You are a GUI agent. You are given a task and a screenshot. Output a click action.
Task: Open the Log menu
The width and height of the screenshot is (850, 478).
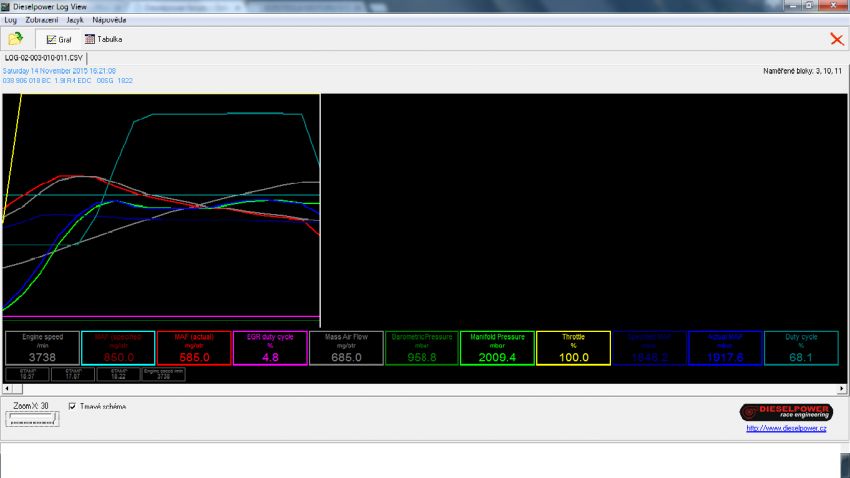(11, 20)
